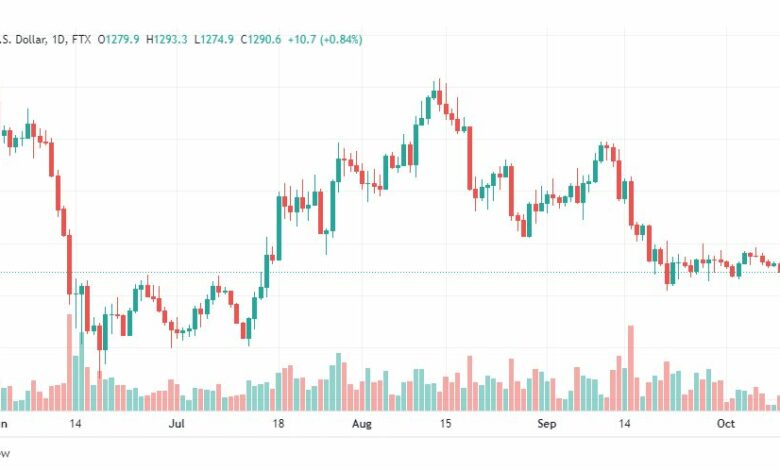The width and height of the screenshot is (780, 470).
Task: Click the 14 date label before Jul
Action: [x=75, y=424]
